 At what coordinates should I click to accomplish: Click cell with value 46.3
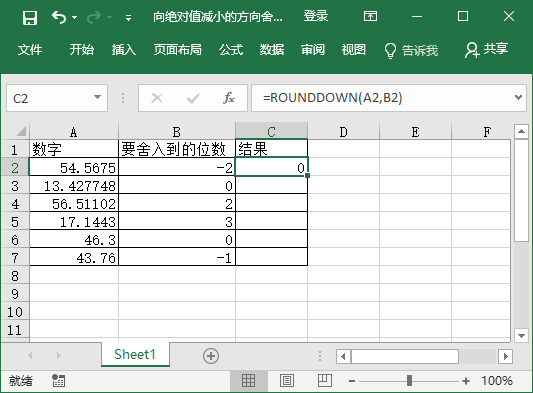click(x=74, y=239)
